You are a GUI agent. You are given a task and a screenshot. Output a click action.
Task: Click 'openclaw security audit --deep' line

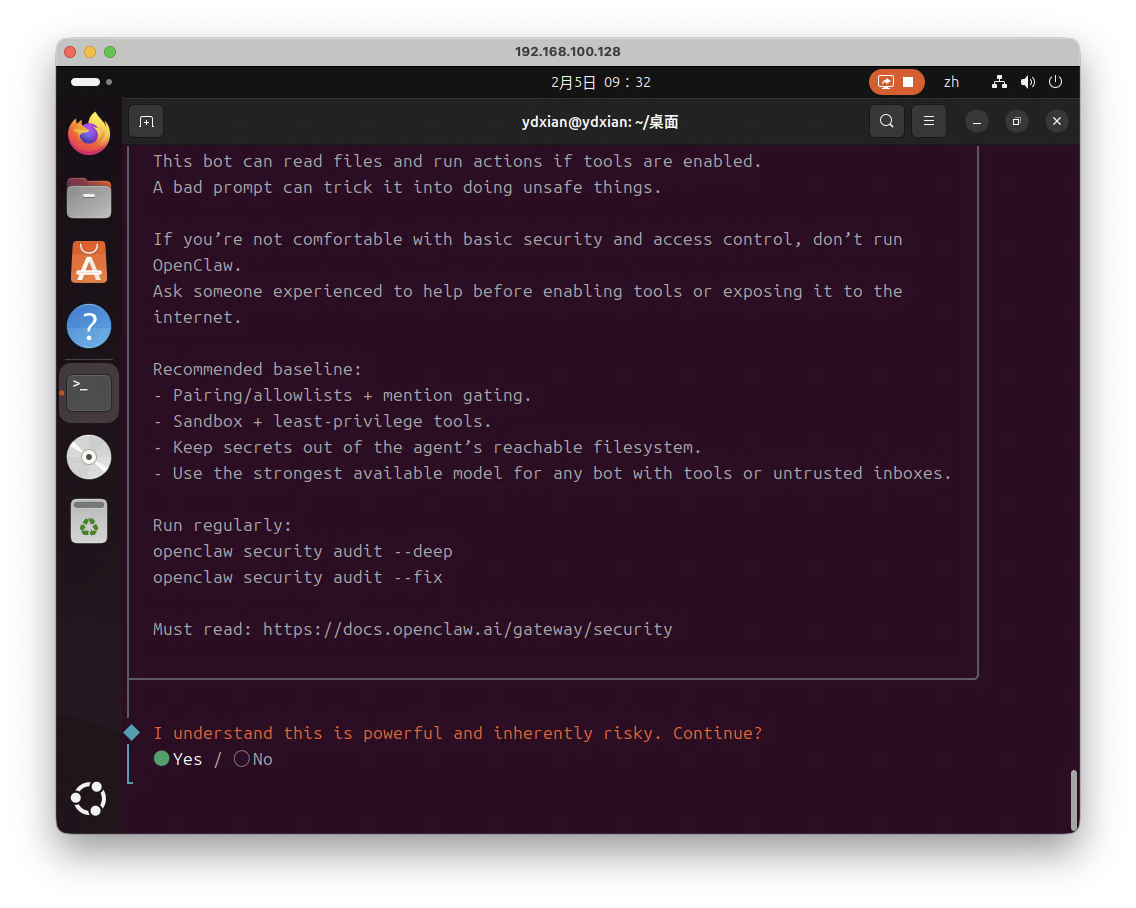click(x=303, y=551)
